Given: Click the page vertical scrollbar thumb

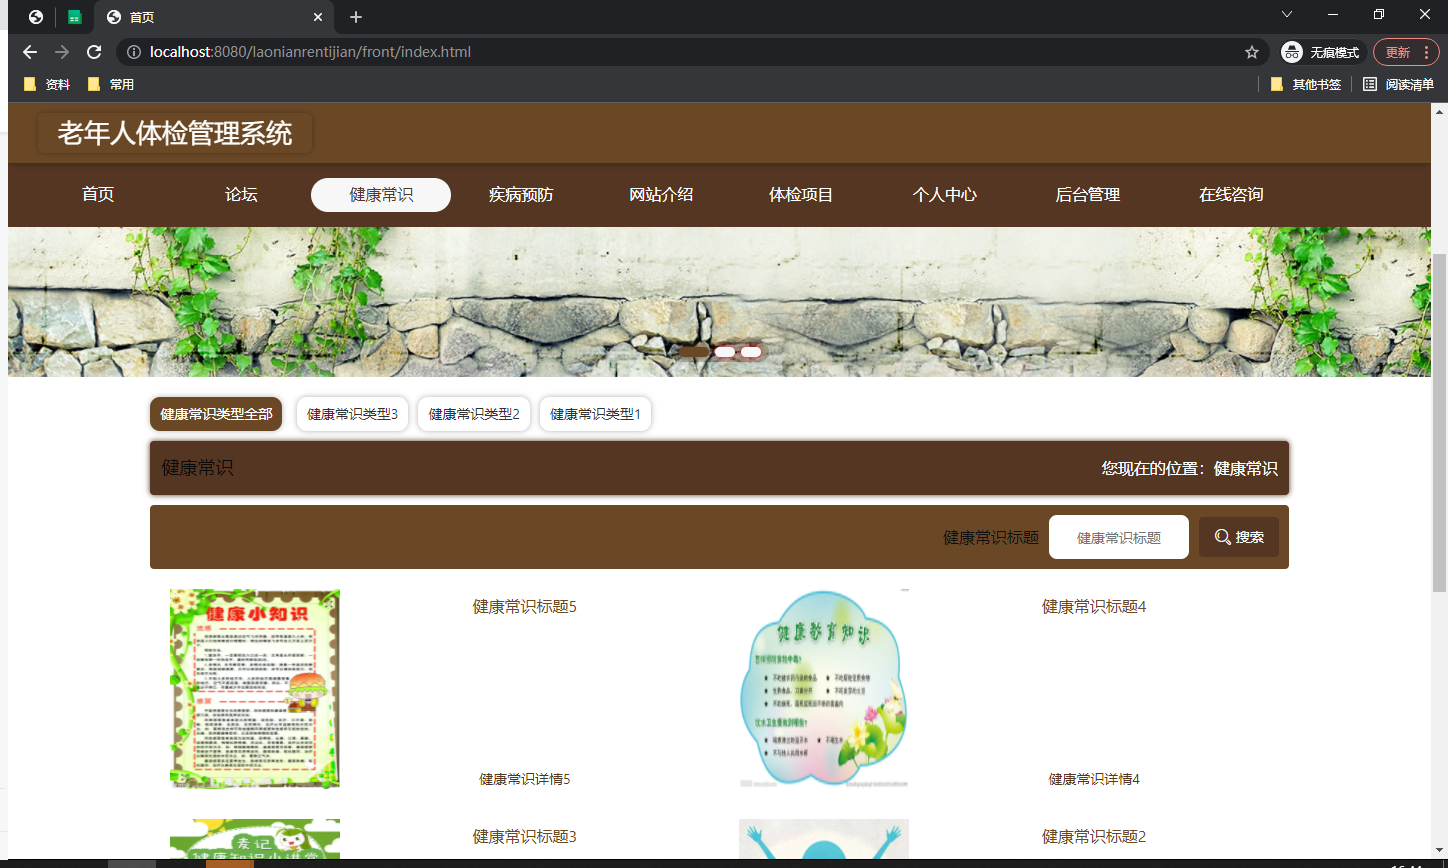Looking at the screenshot, I should 1439,423.
